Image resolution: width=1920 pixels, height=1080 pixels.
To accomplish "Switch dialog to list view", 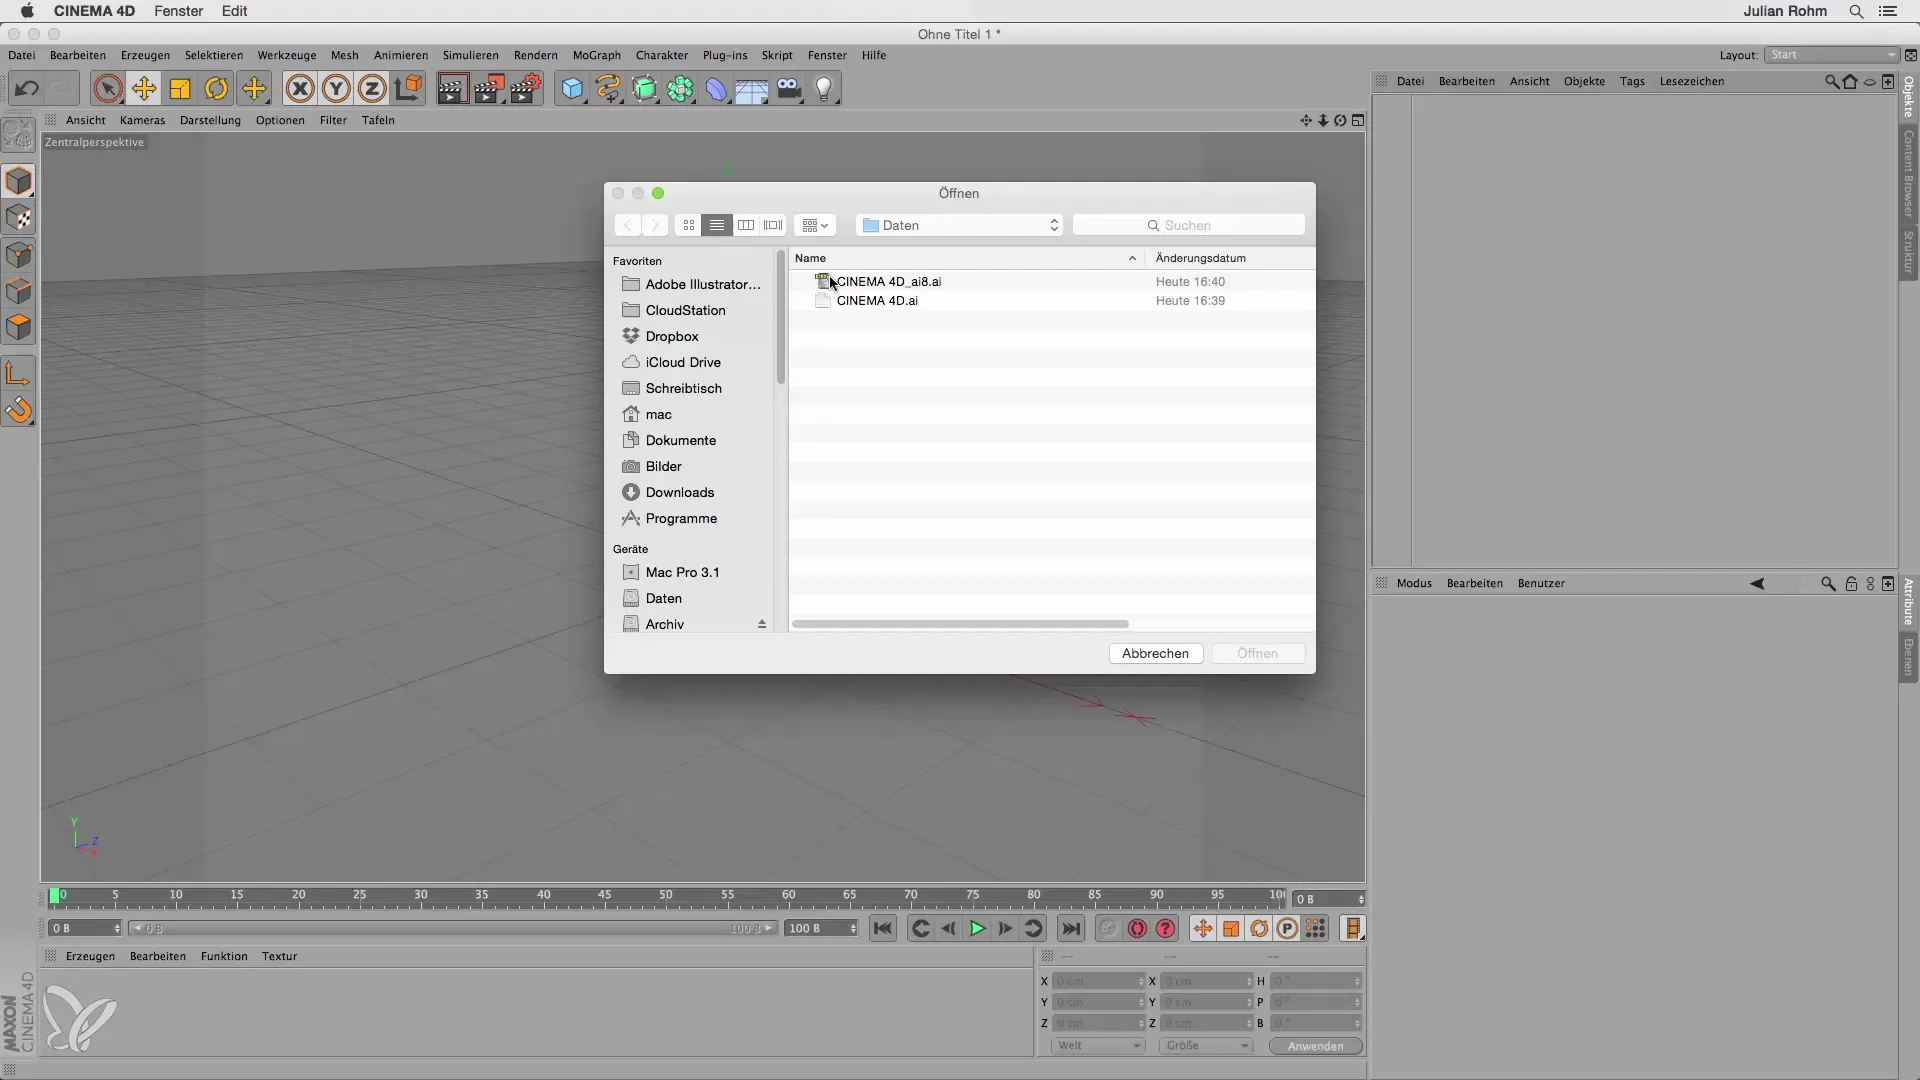I will pos(717,225).
